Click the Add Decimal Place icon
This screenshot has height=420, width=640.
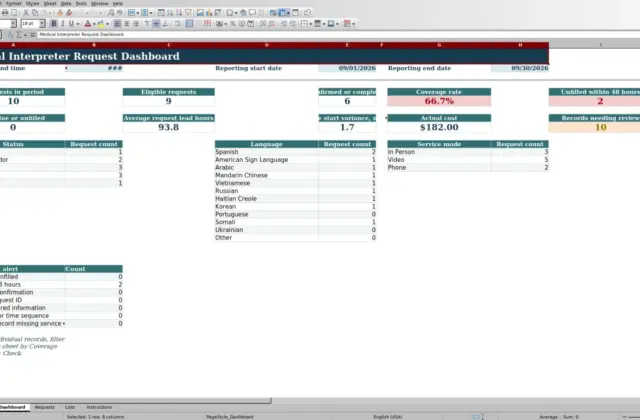tap(263, 24)
